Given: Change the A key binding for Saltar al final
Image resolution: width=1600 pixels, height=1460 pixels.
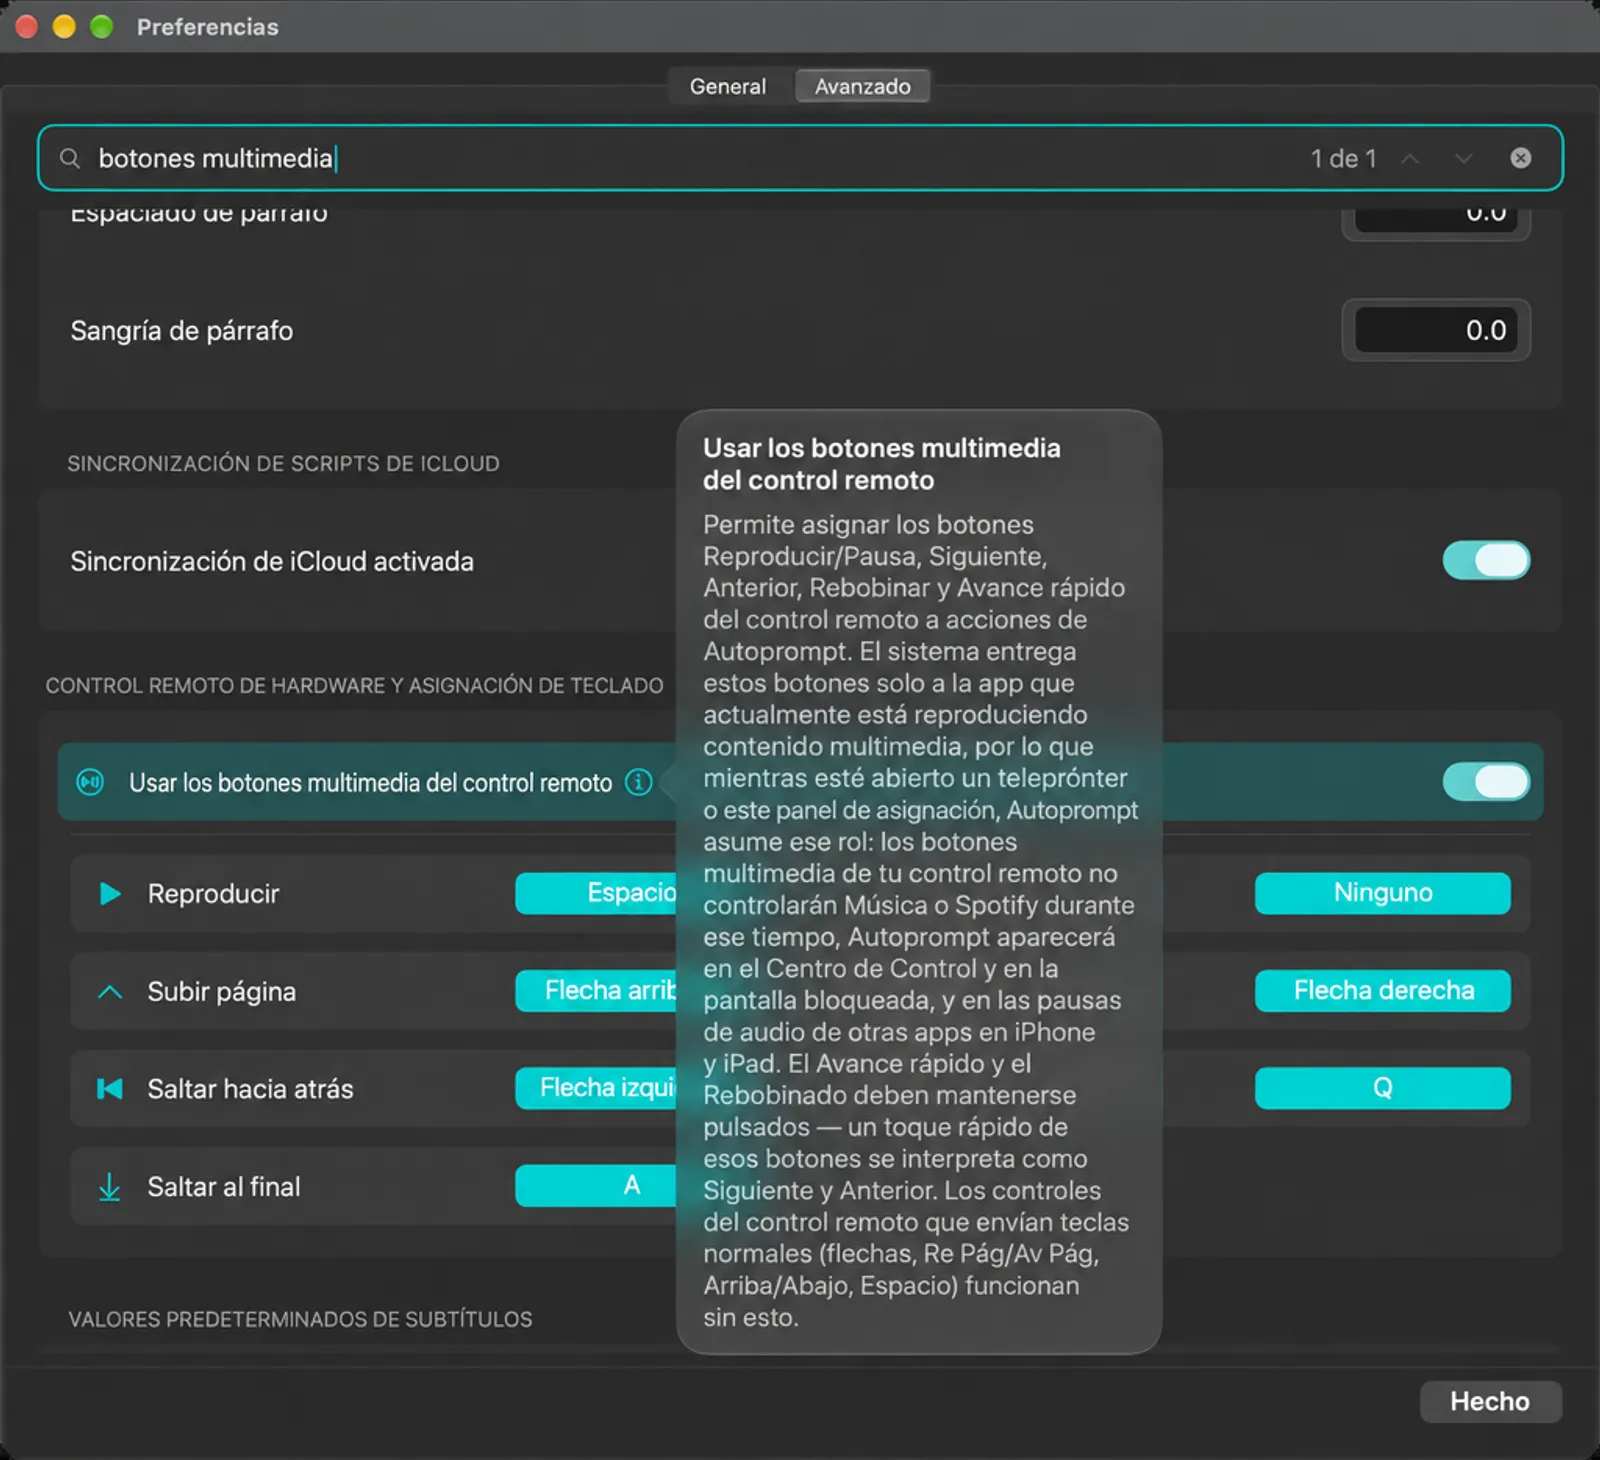Looking at the screenshot, I should (596, 1185).
